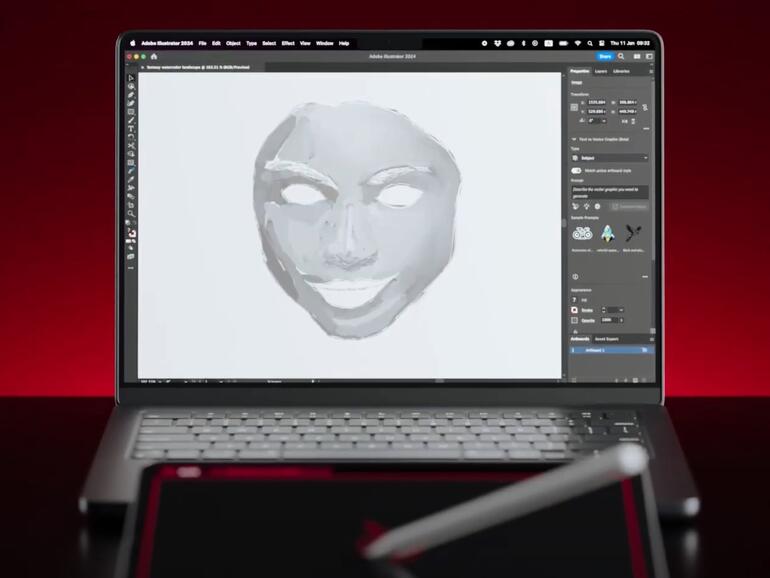Screen dimensions: 770x578
Task: Click the Home icon beside window controls
Action: (x=154, y=56)
